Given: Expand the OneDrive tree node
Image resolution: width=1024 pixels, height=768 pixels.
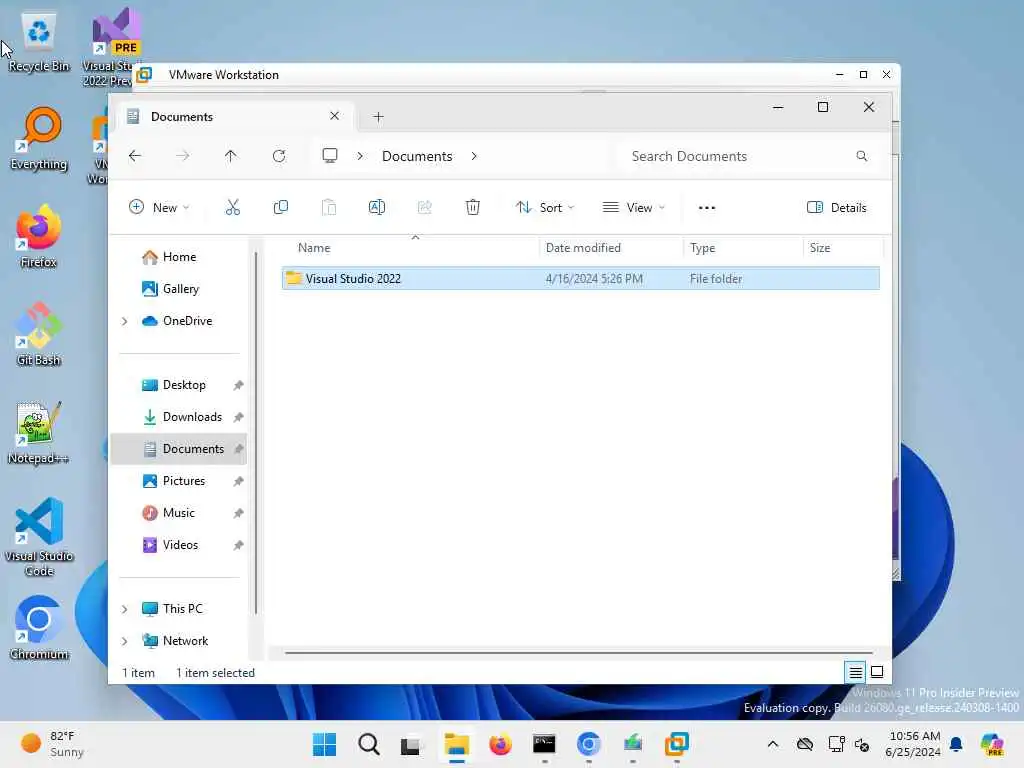Looking at the screenshot, I should click(x=124, y=321).
